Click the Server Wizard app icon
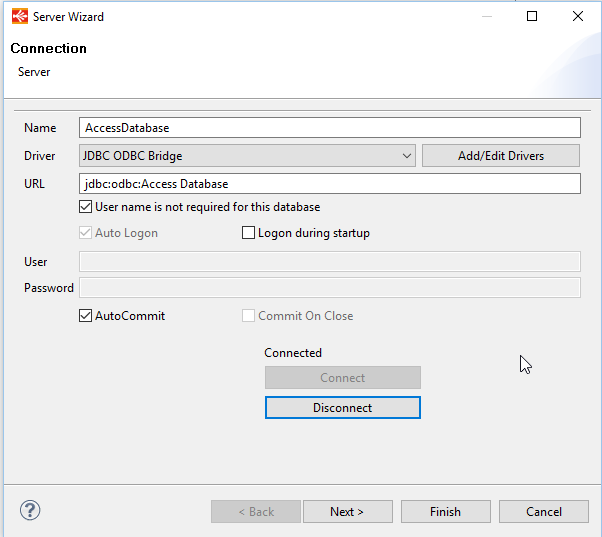The image size is (602, 537). 20,17
